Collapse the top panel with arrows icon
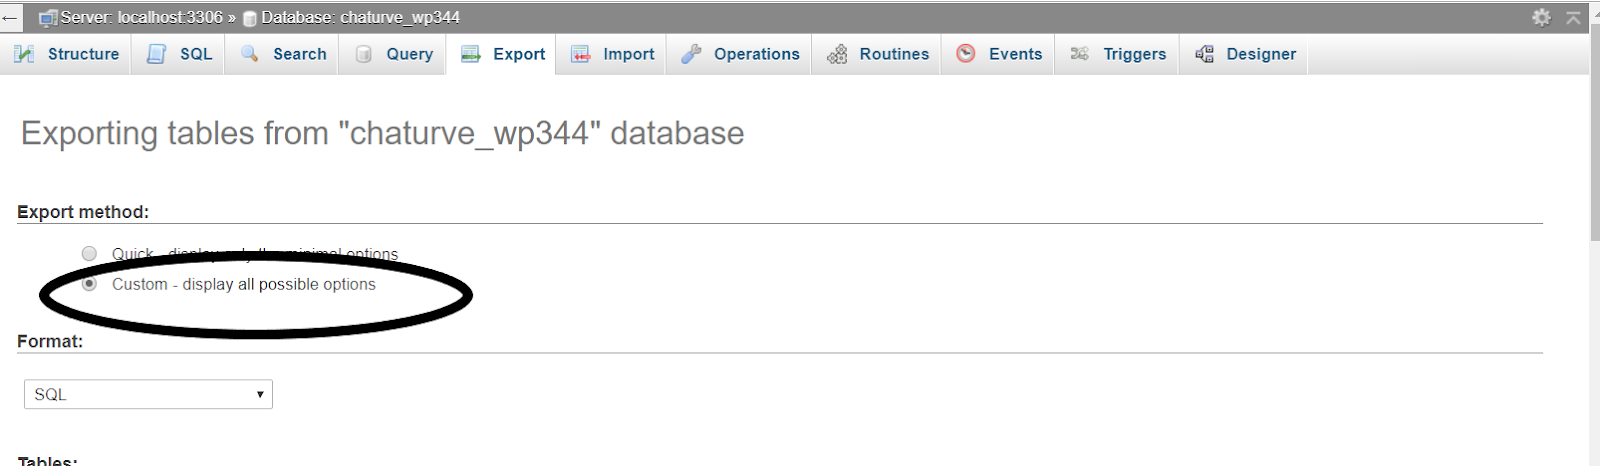Screen dimensions: 1600x466 pos(1573,17)
